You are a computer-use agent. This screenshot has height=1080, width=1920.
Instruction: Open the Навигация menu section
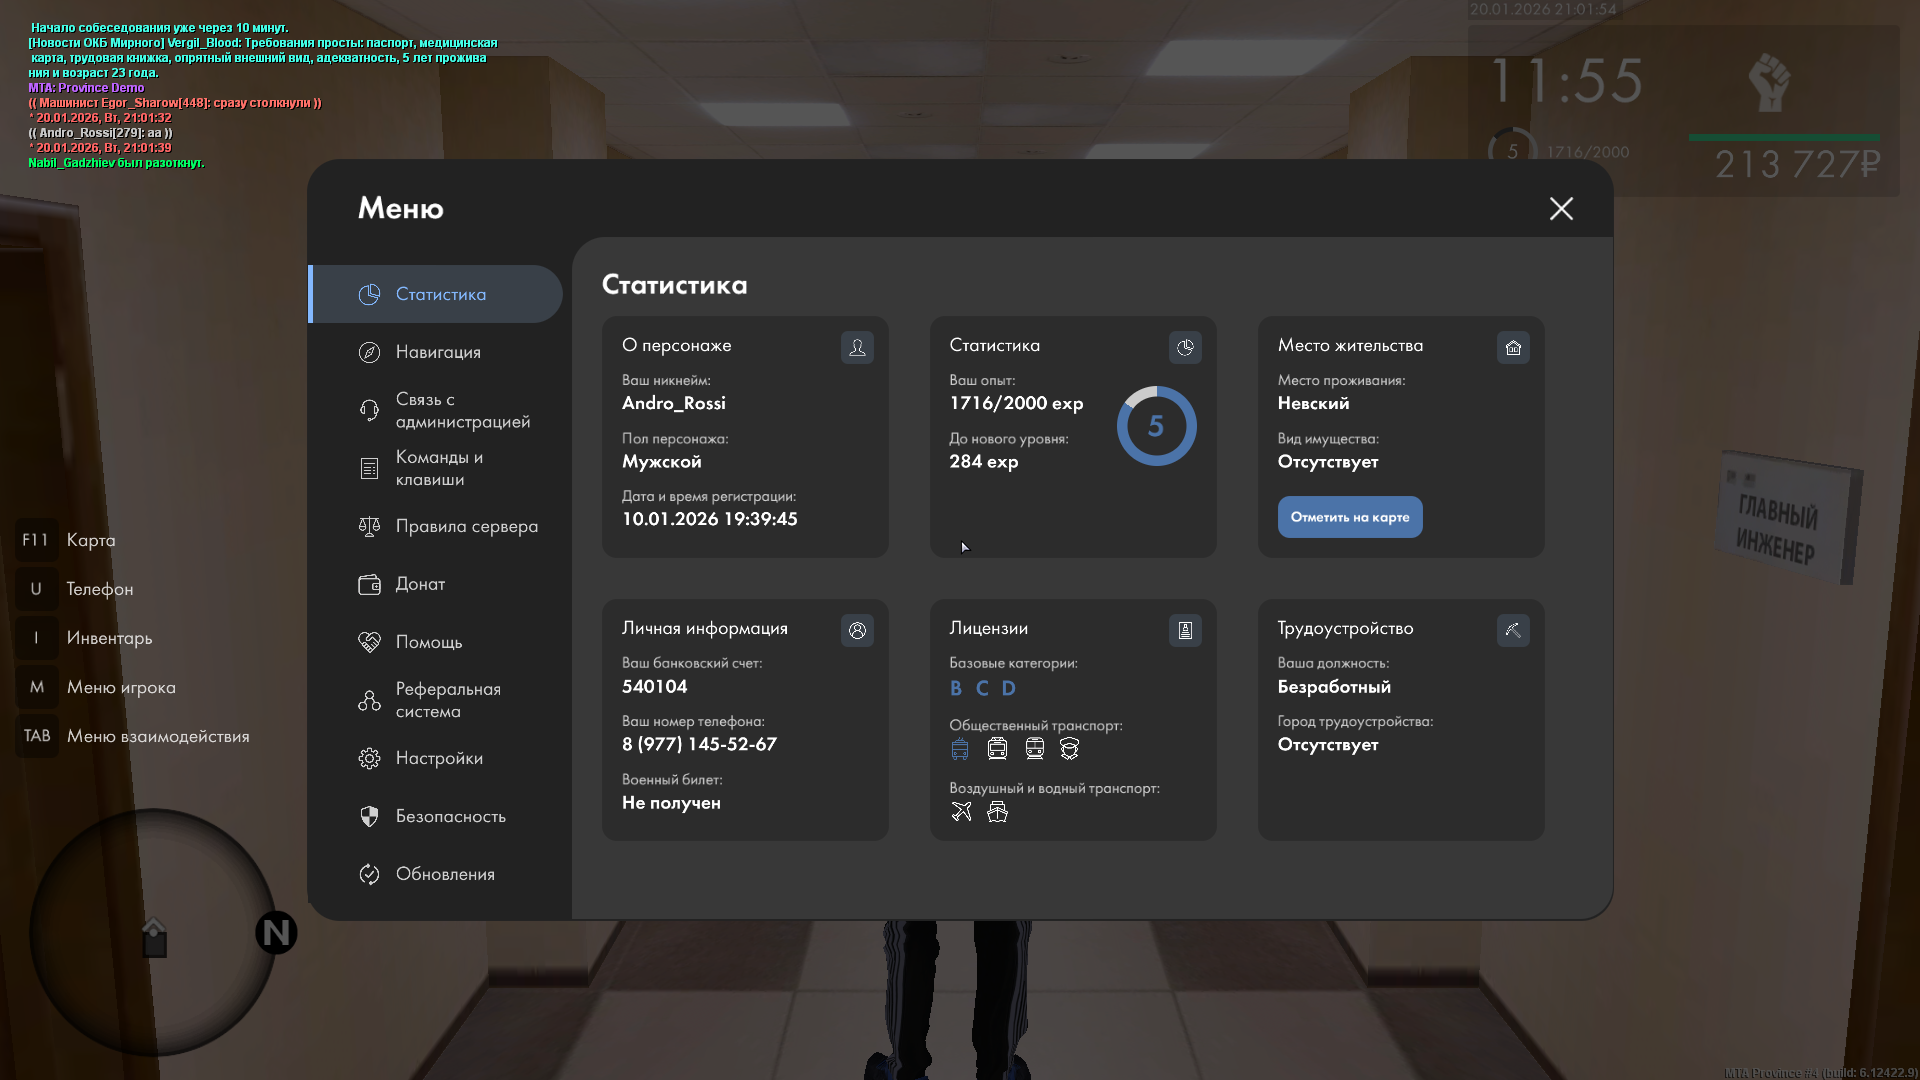tap(438, 352)
